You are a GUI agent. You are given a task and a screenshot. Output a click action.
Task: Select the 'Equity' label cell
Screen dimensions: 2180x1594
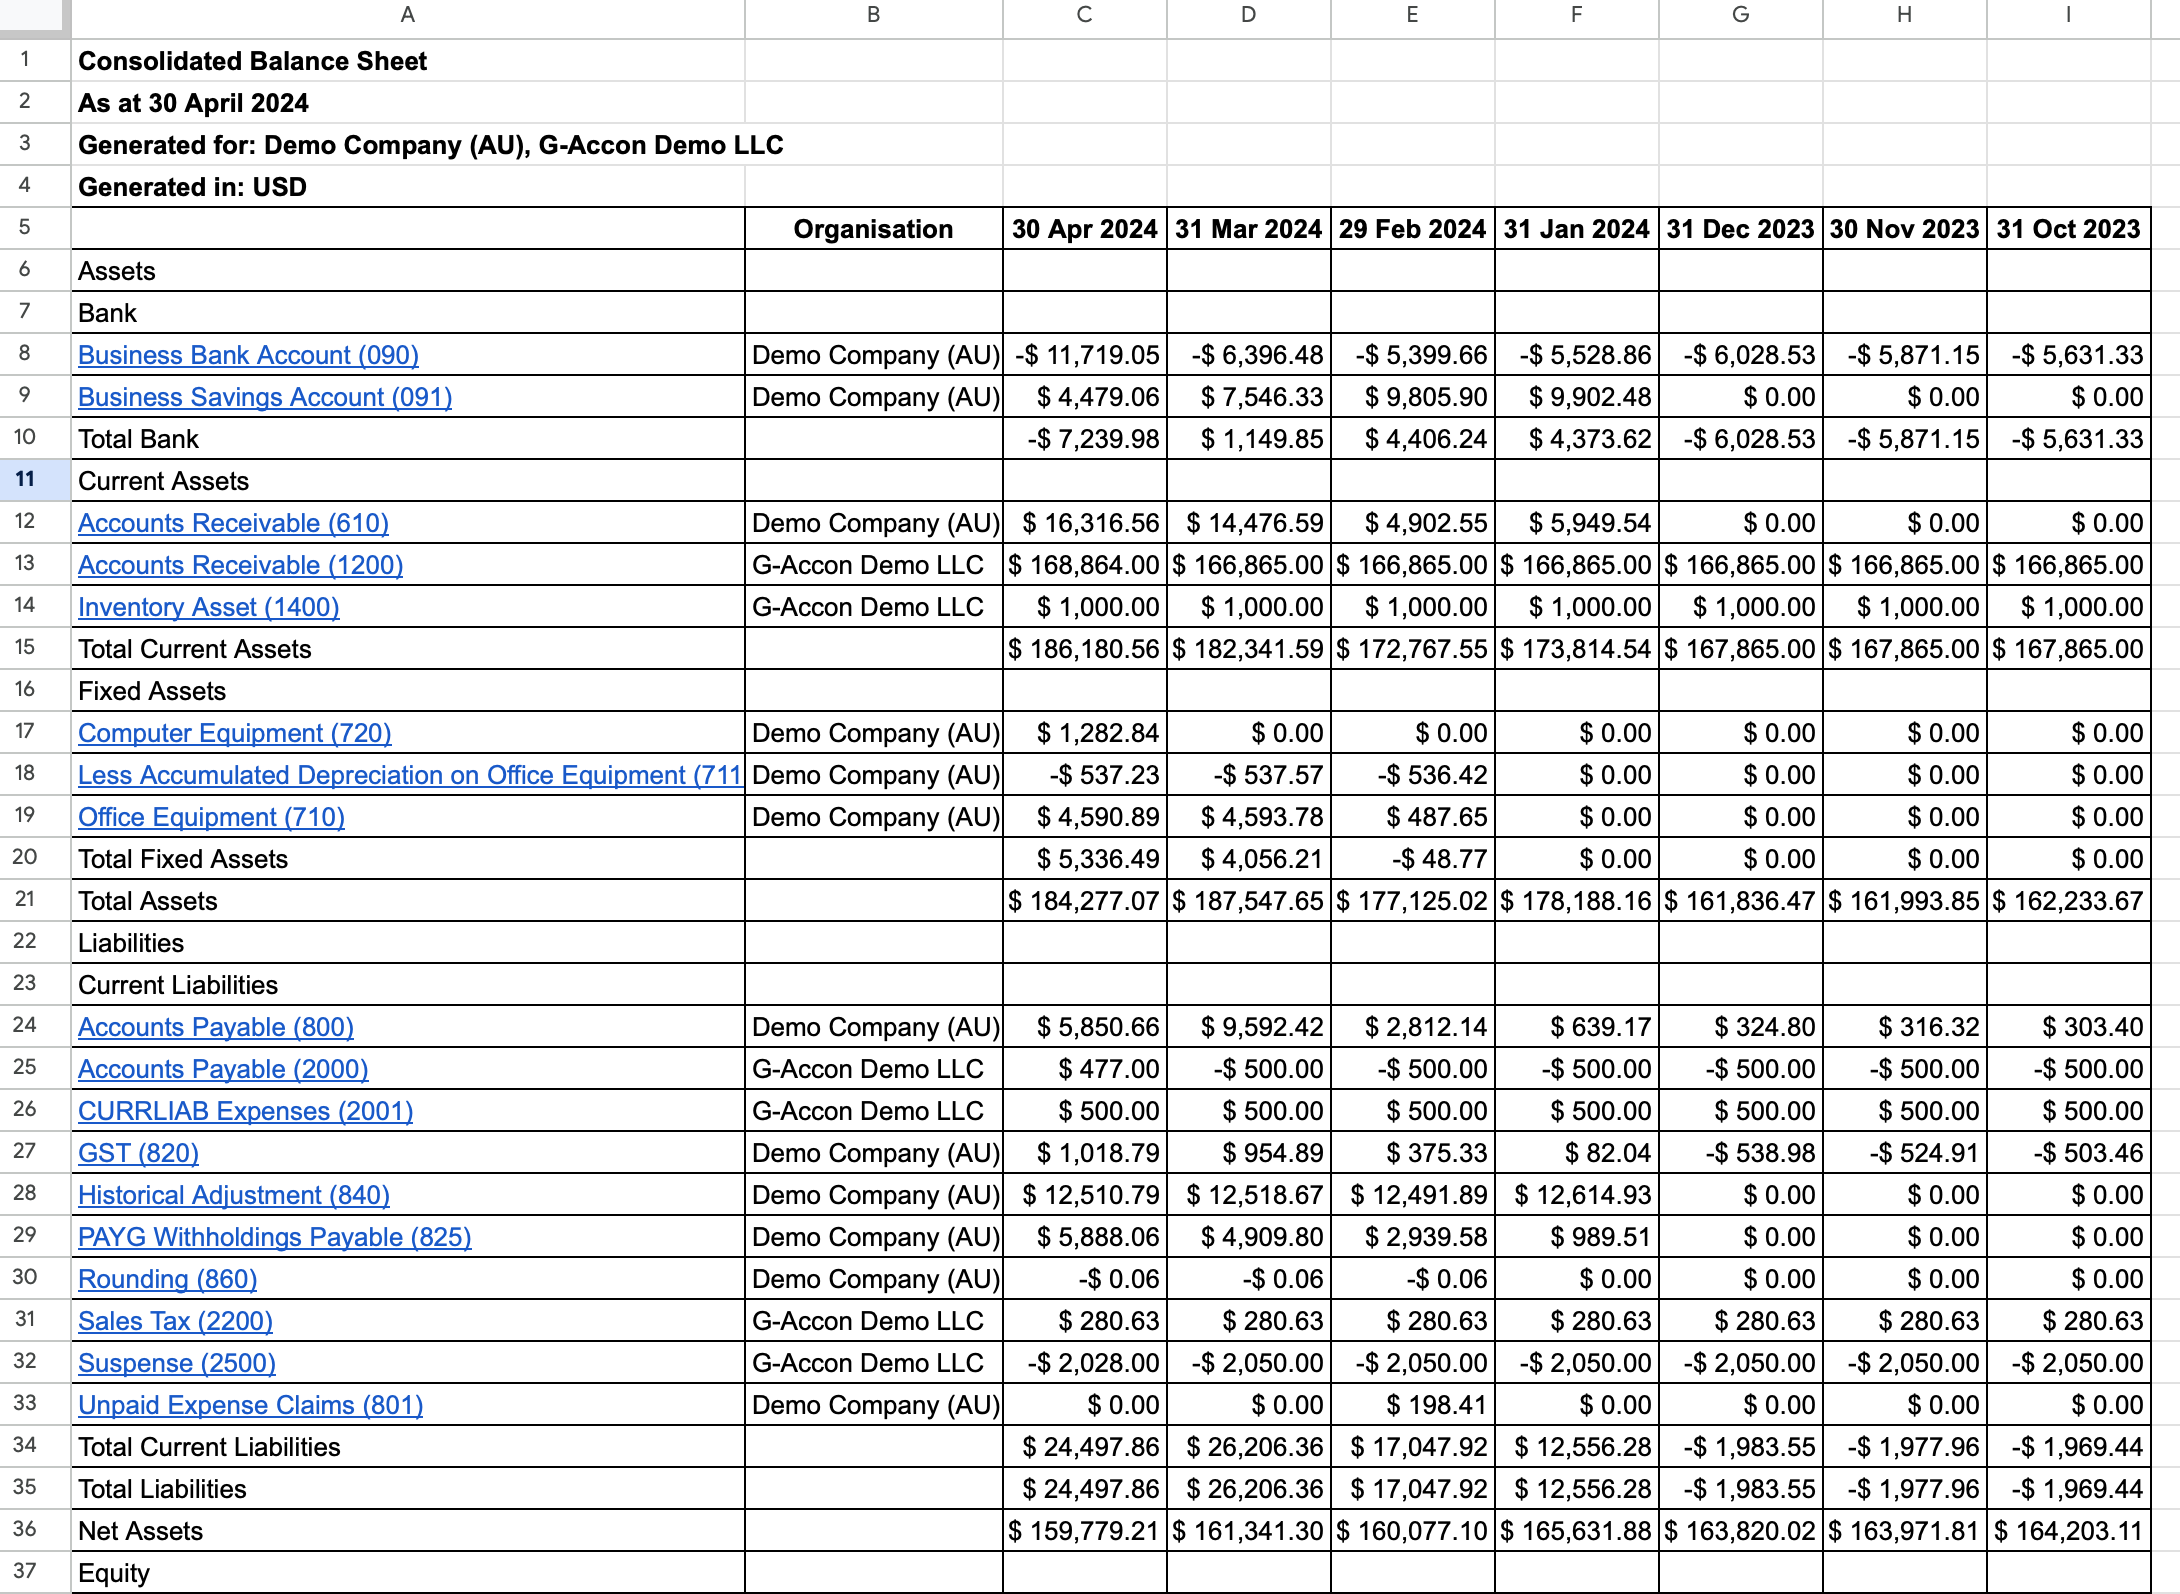pyautogui.click(x=408, y=1573)
